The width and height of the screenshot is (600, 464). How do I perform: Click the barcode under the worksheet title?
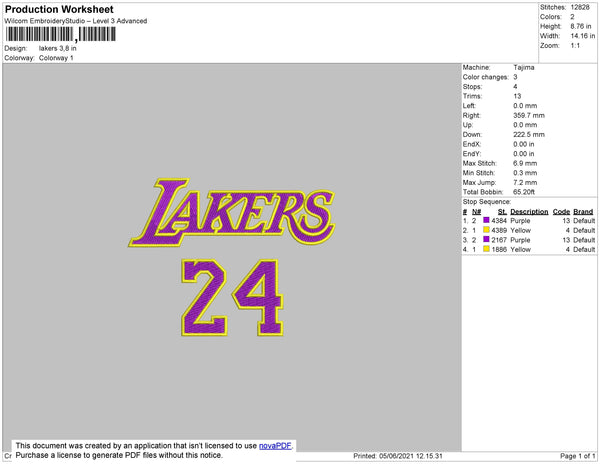(x=60, y=34)
